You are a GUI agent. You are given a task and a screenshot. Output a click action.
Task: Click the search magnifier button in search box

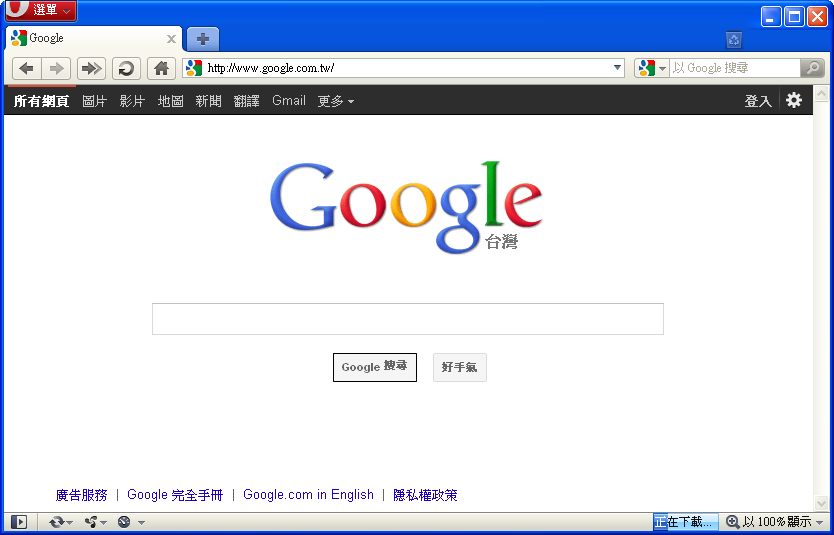click(x=813, y=68)
